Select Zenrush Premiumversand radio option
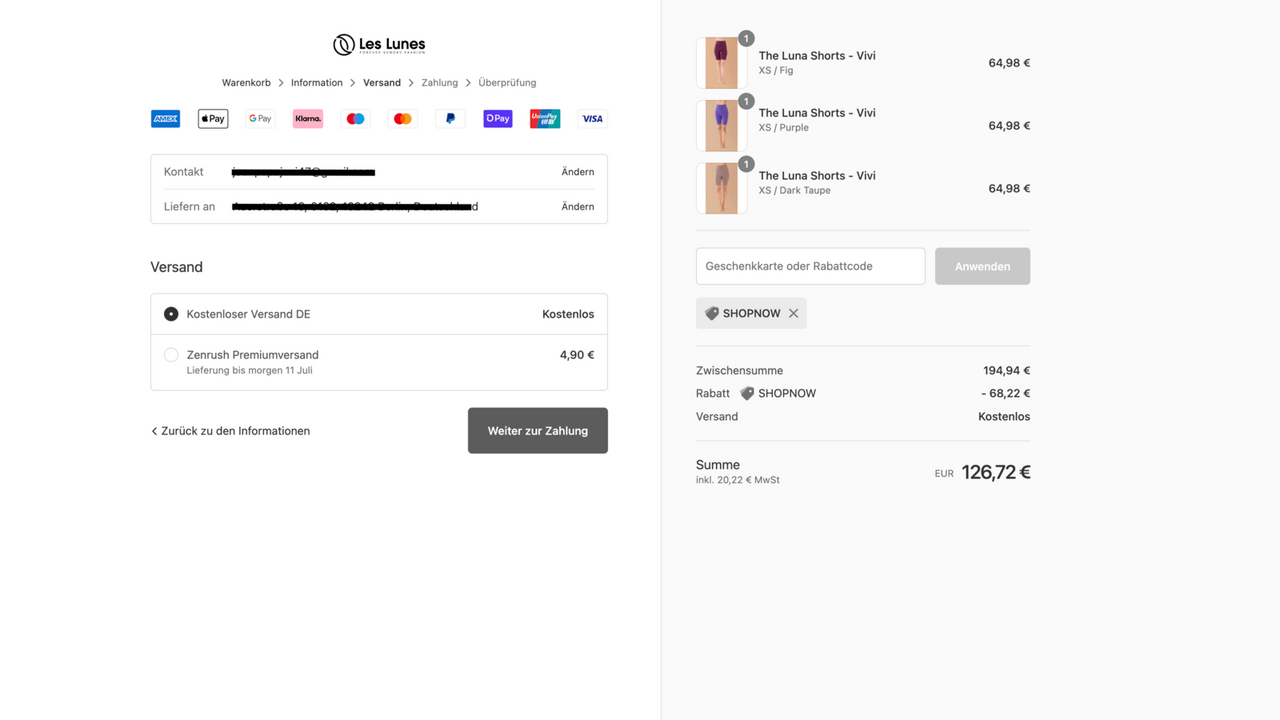This screenshot has width=1280, height=720. pyautogui.click(x=171, y=355)
